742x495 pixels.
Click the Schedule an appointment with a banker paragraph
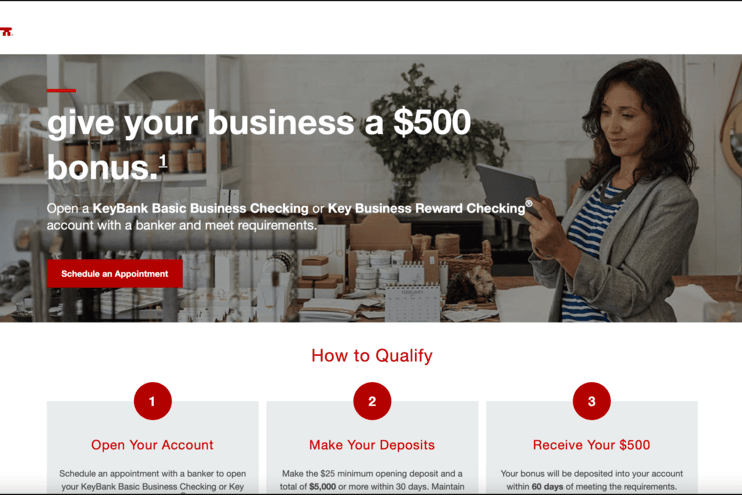tap(152, 480)
